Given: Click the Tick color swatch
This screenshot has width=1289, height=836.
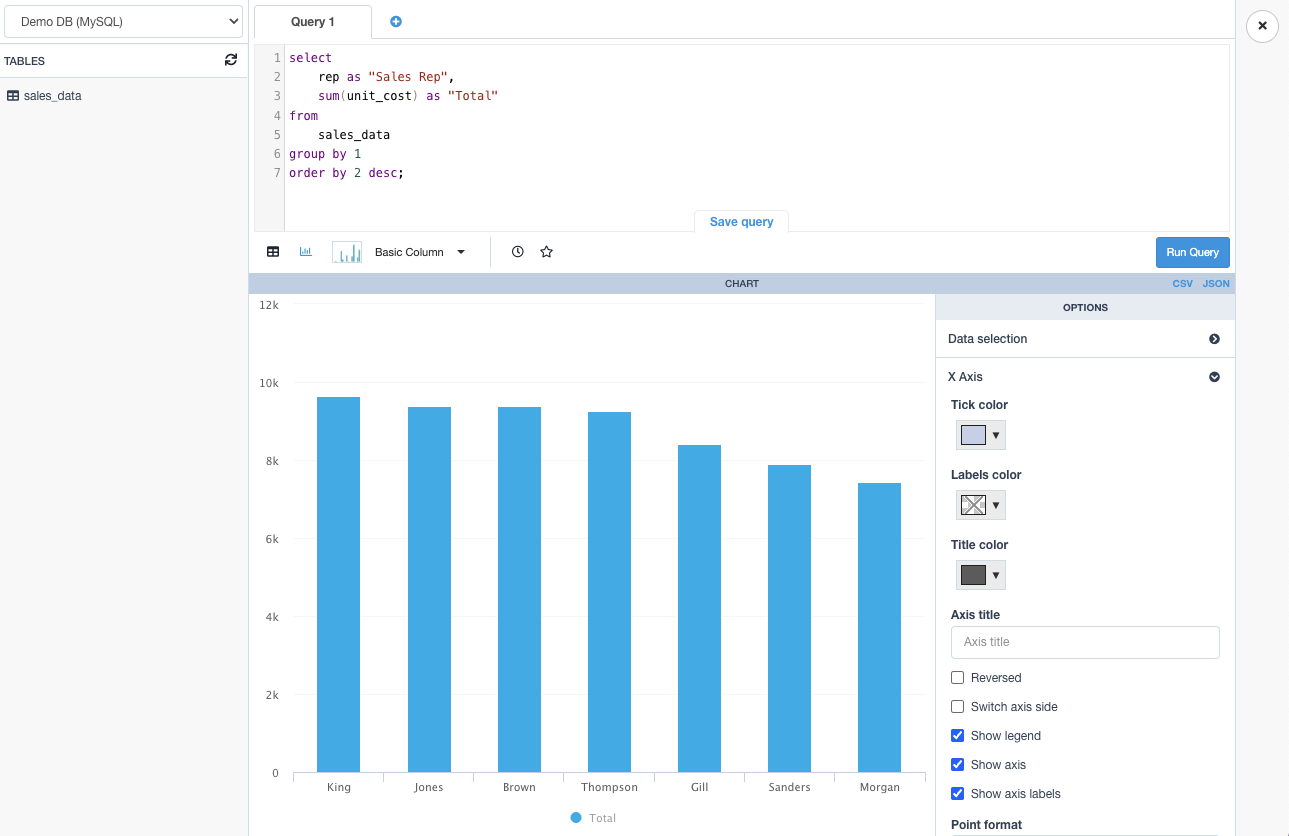Looking at the screenshot, I should [x=973, y=435].
